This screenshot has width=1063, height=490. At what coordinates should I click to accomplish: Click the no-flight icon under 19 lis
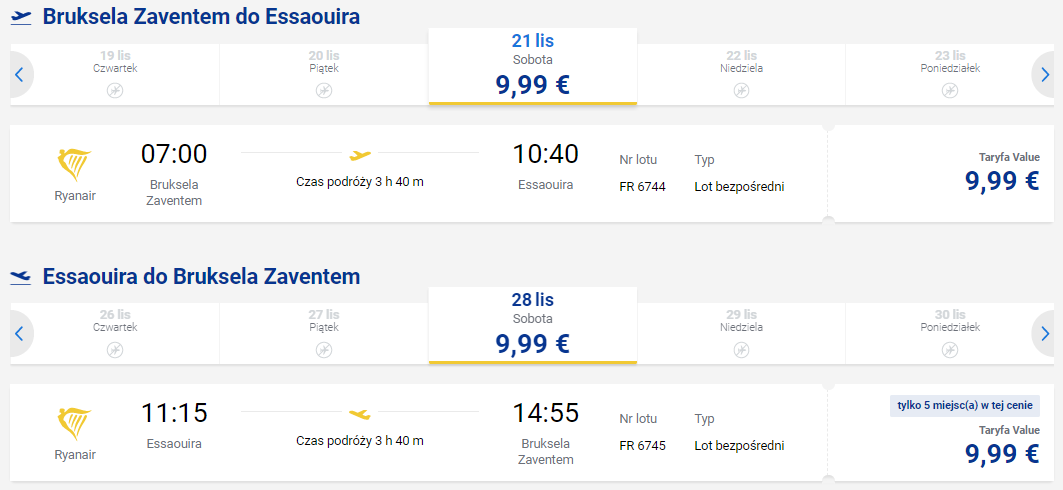pos(115,90)
